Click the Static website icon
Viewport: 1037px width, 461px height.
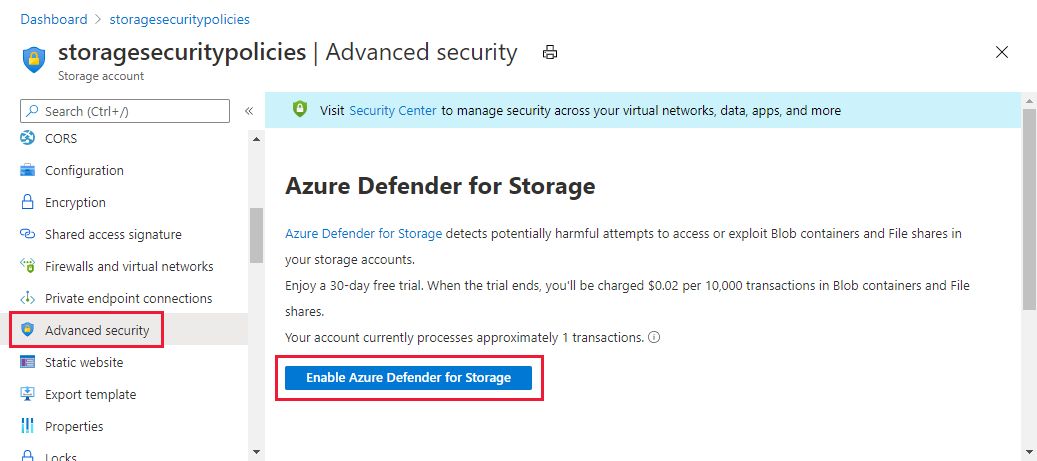coord(27,362)
